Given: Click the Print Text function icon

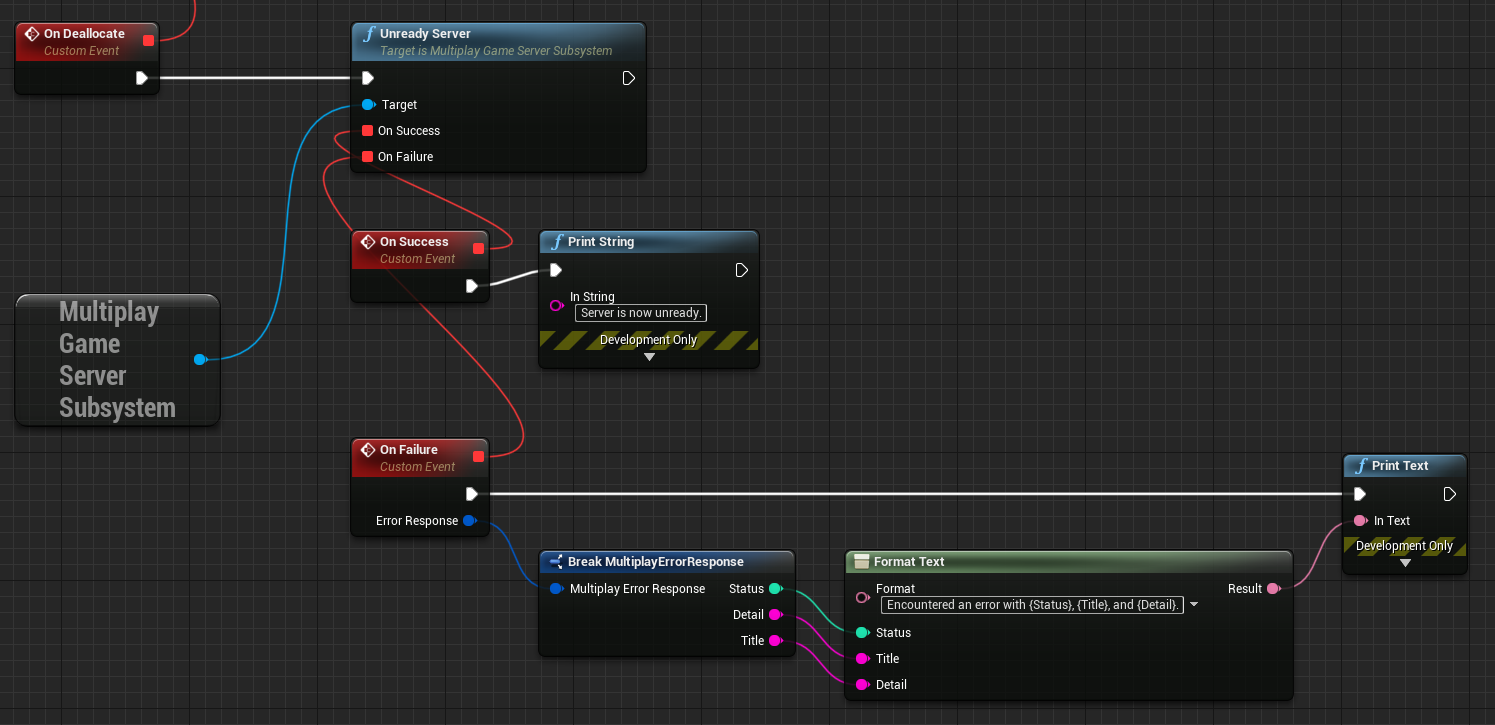Looking at the screenshot, I should [x=1361, y=465].
